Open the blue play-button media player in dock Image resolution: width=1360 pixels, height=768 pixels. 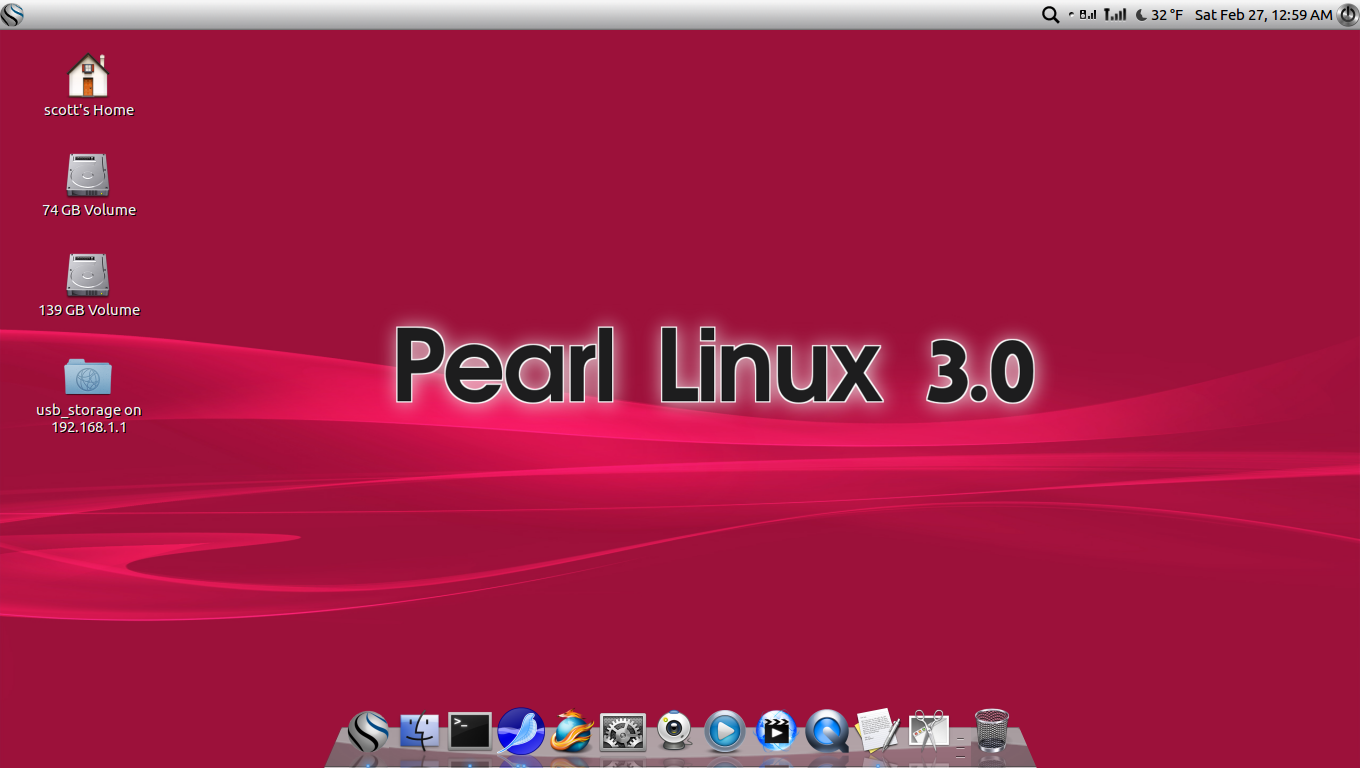click(x=725, y=731)
